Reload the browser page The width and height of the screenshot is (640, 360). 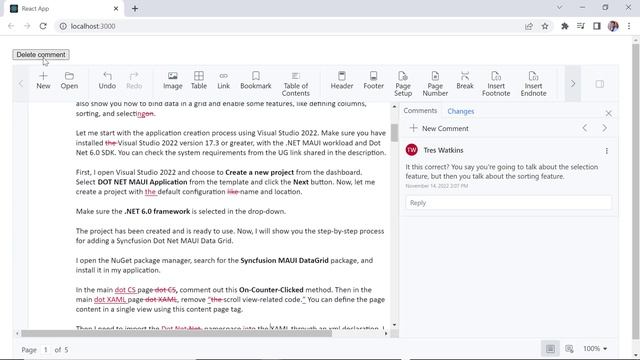43,26
